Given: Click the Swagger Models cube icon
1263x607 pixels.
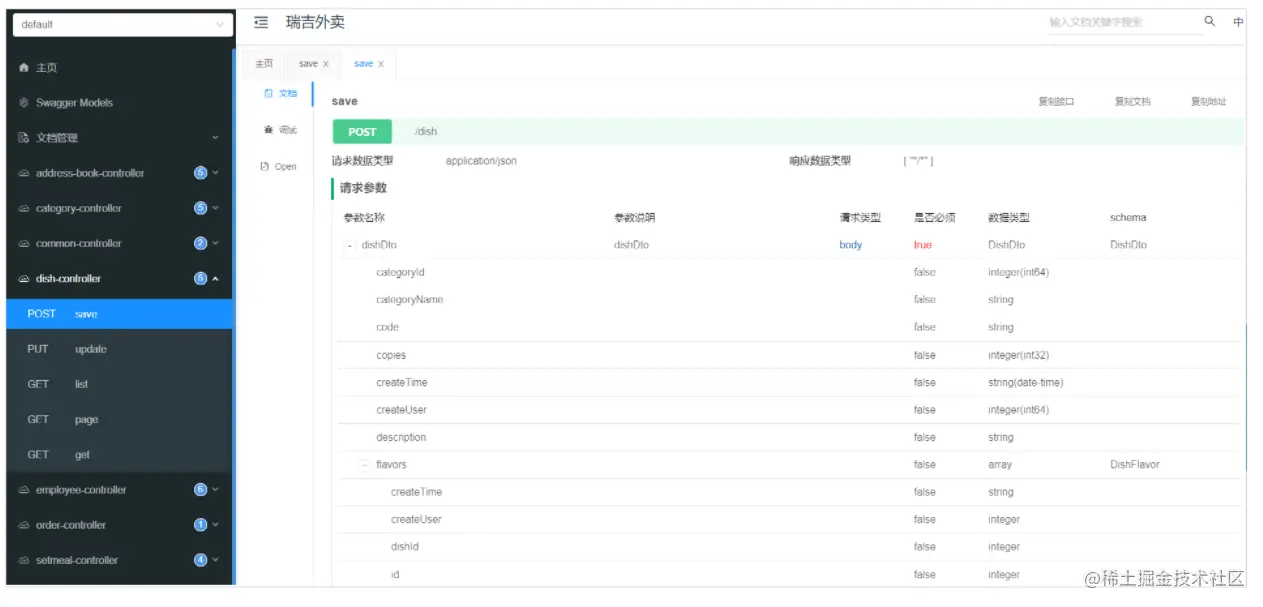Looking at the screenshot, I should tap(24, 102).
